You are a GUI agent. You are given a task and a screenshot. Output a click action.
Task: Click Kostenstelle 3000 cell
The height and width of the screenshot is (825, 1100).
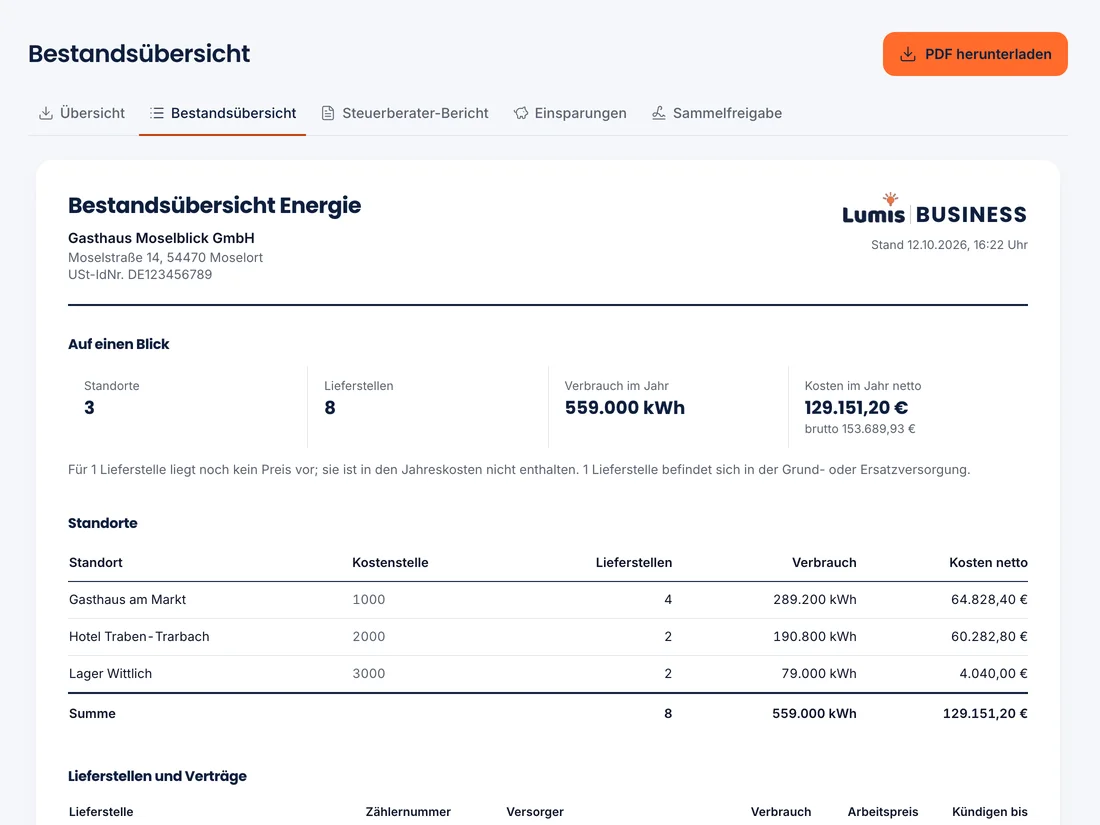tap(368, 673)
